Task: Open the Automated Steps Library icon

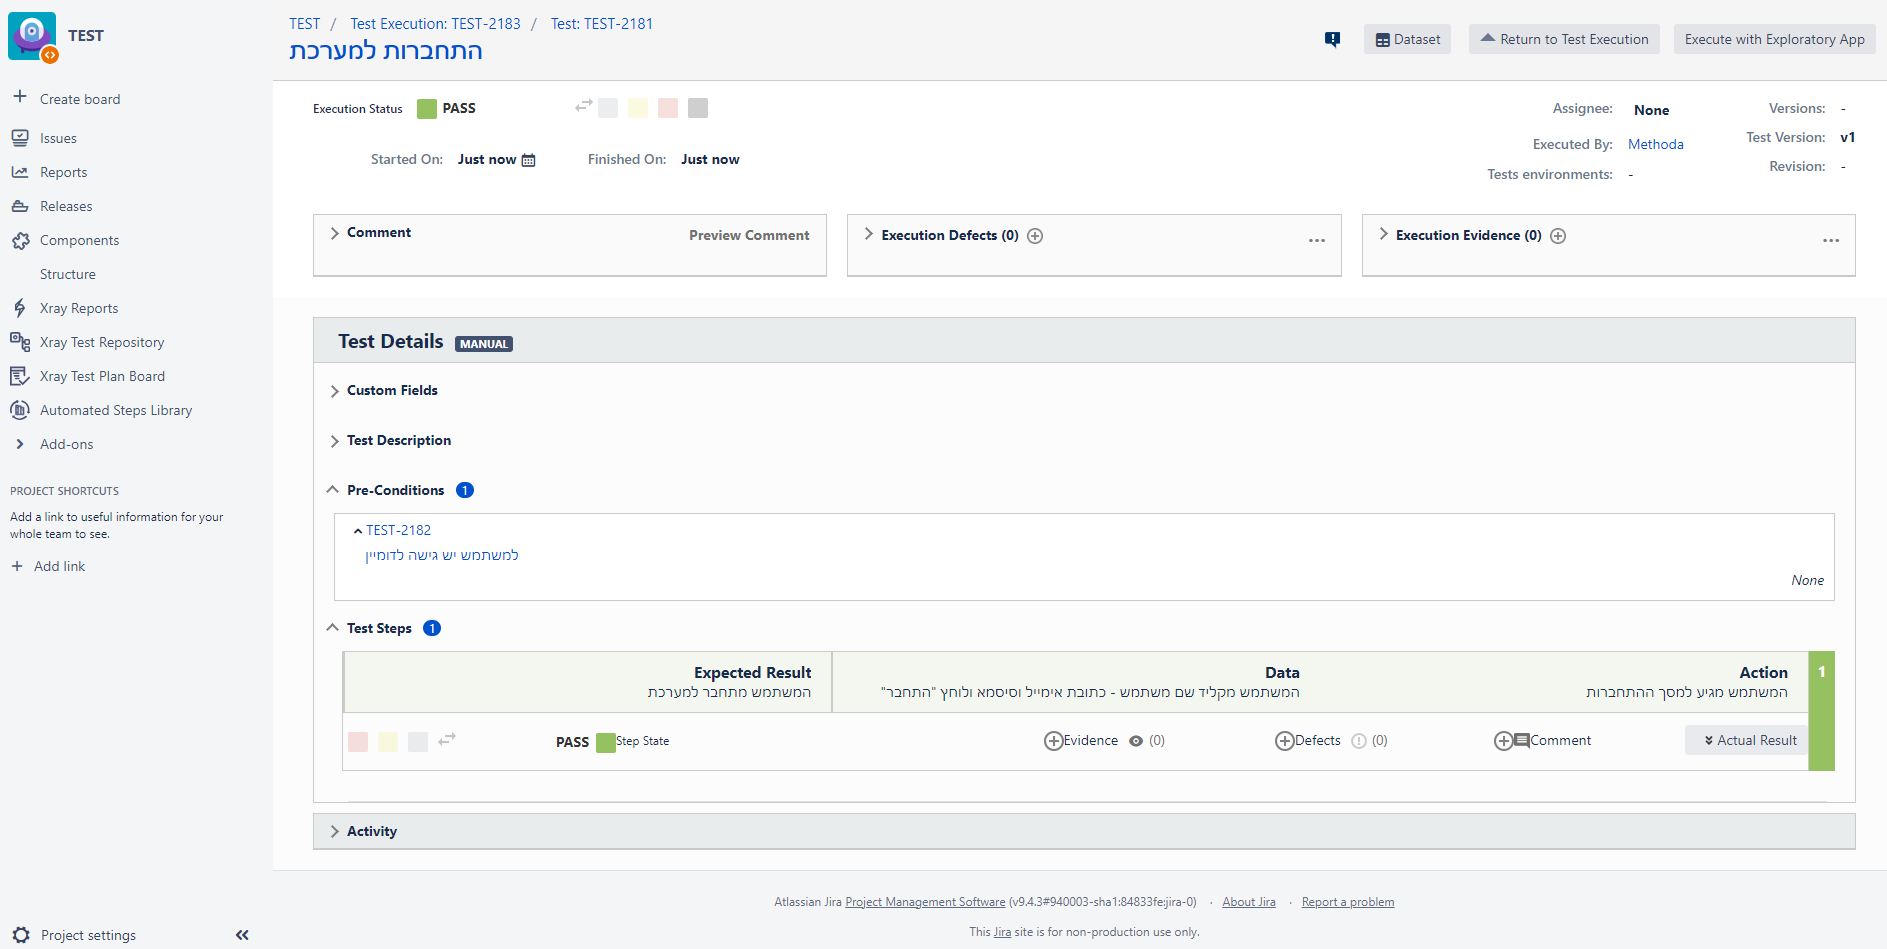Action: click(x=20, y=410)
